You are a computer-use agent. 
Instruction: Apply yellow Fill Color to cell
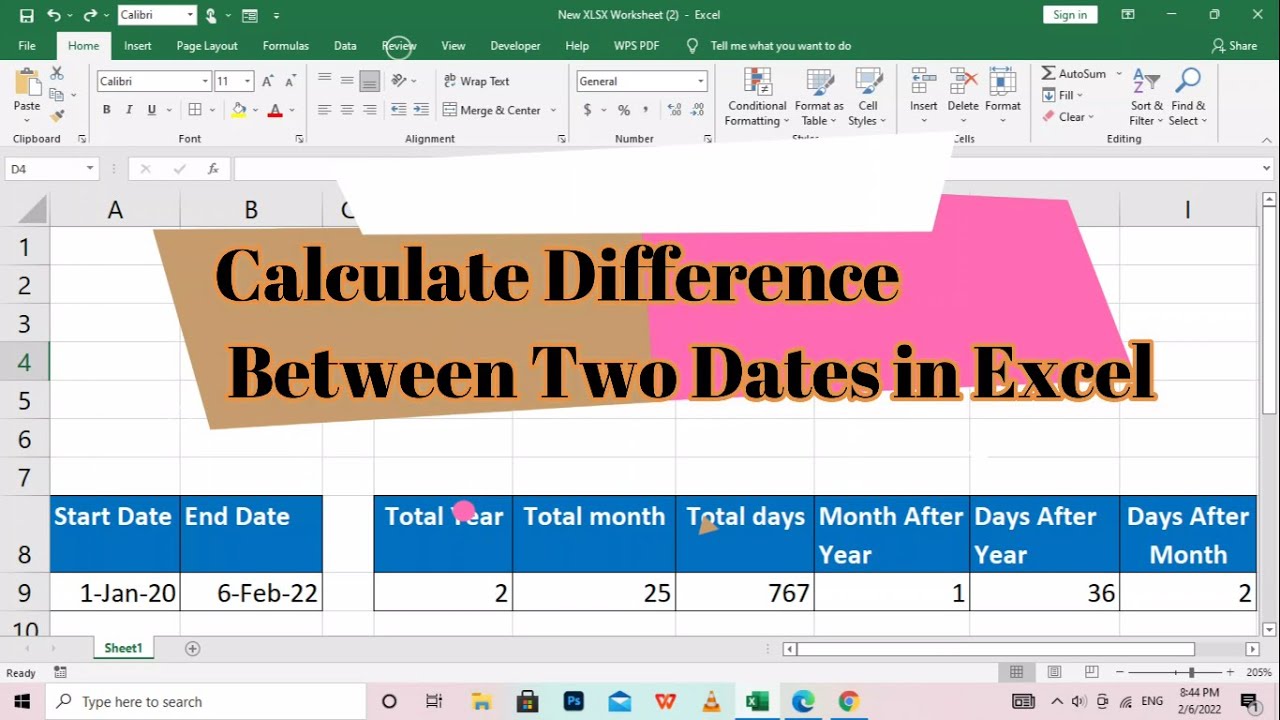(239, 110)
